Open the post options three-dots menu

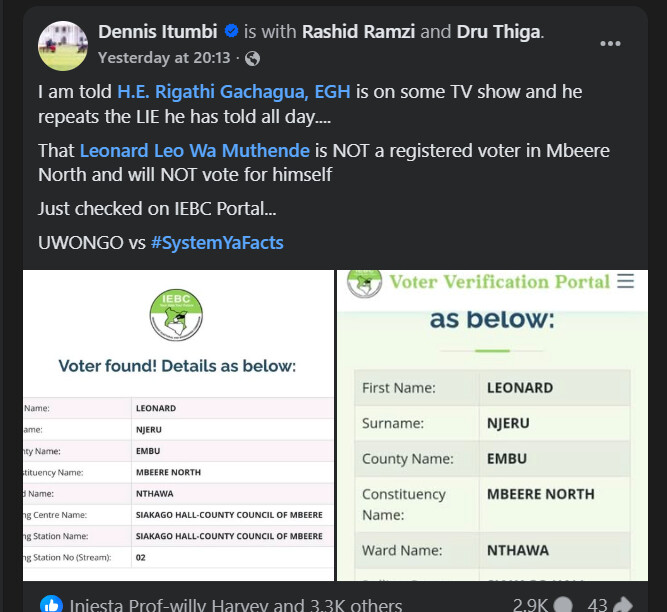610,44
